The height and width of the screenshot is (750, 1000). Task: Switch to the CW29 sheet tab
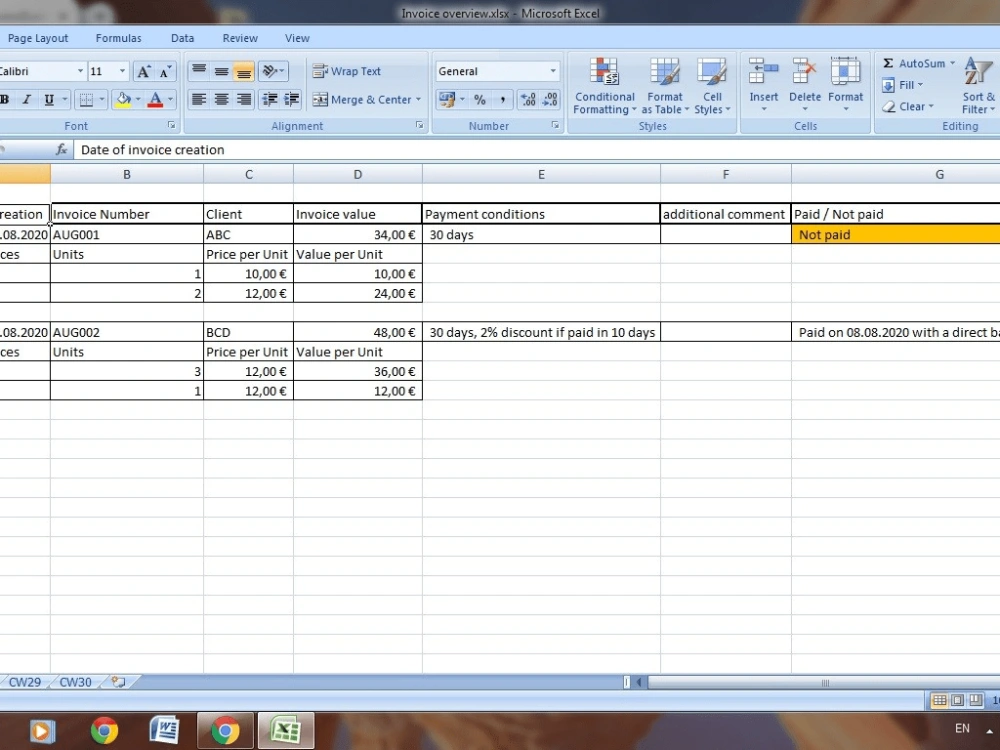(x=24, y=682)
